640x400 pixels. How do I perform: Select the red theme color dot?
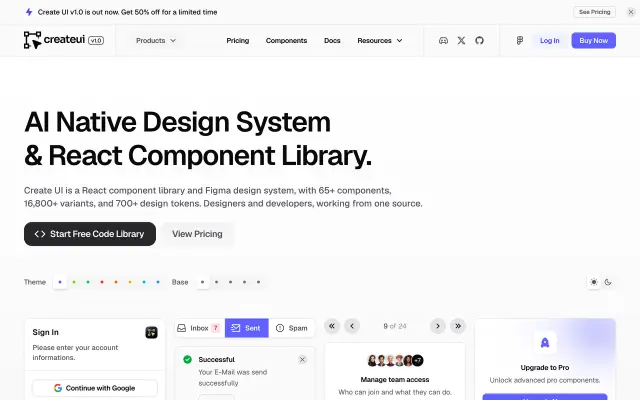[102, 282]
